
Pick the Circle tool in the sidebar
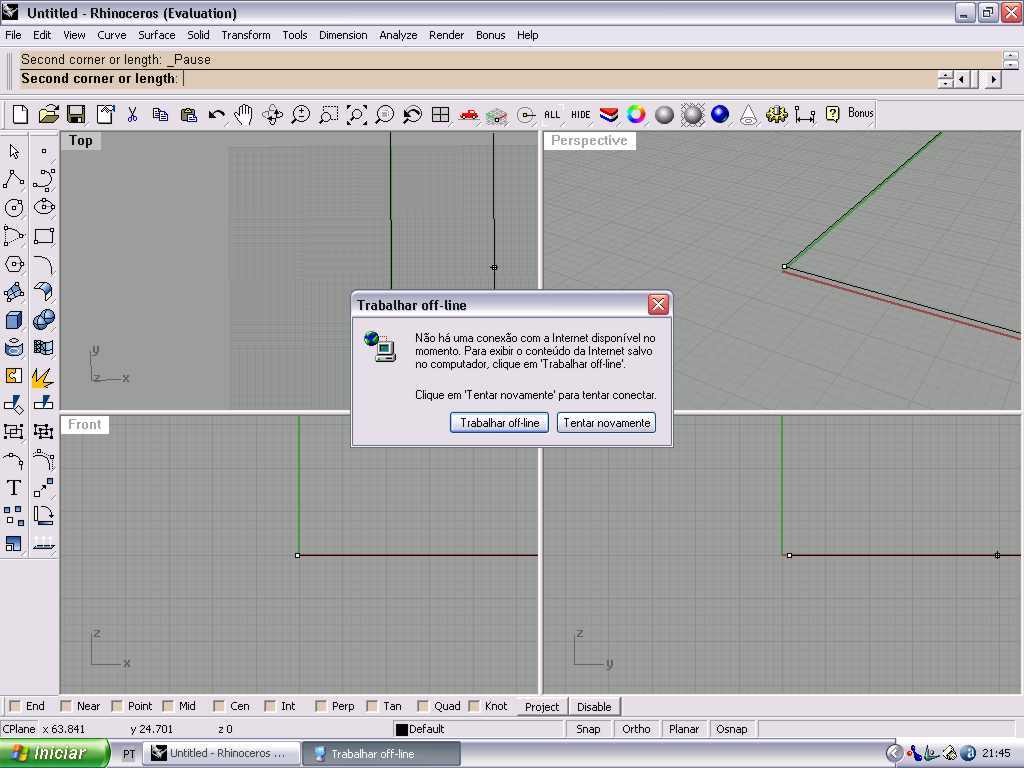tap(14, 208)
